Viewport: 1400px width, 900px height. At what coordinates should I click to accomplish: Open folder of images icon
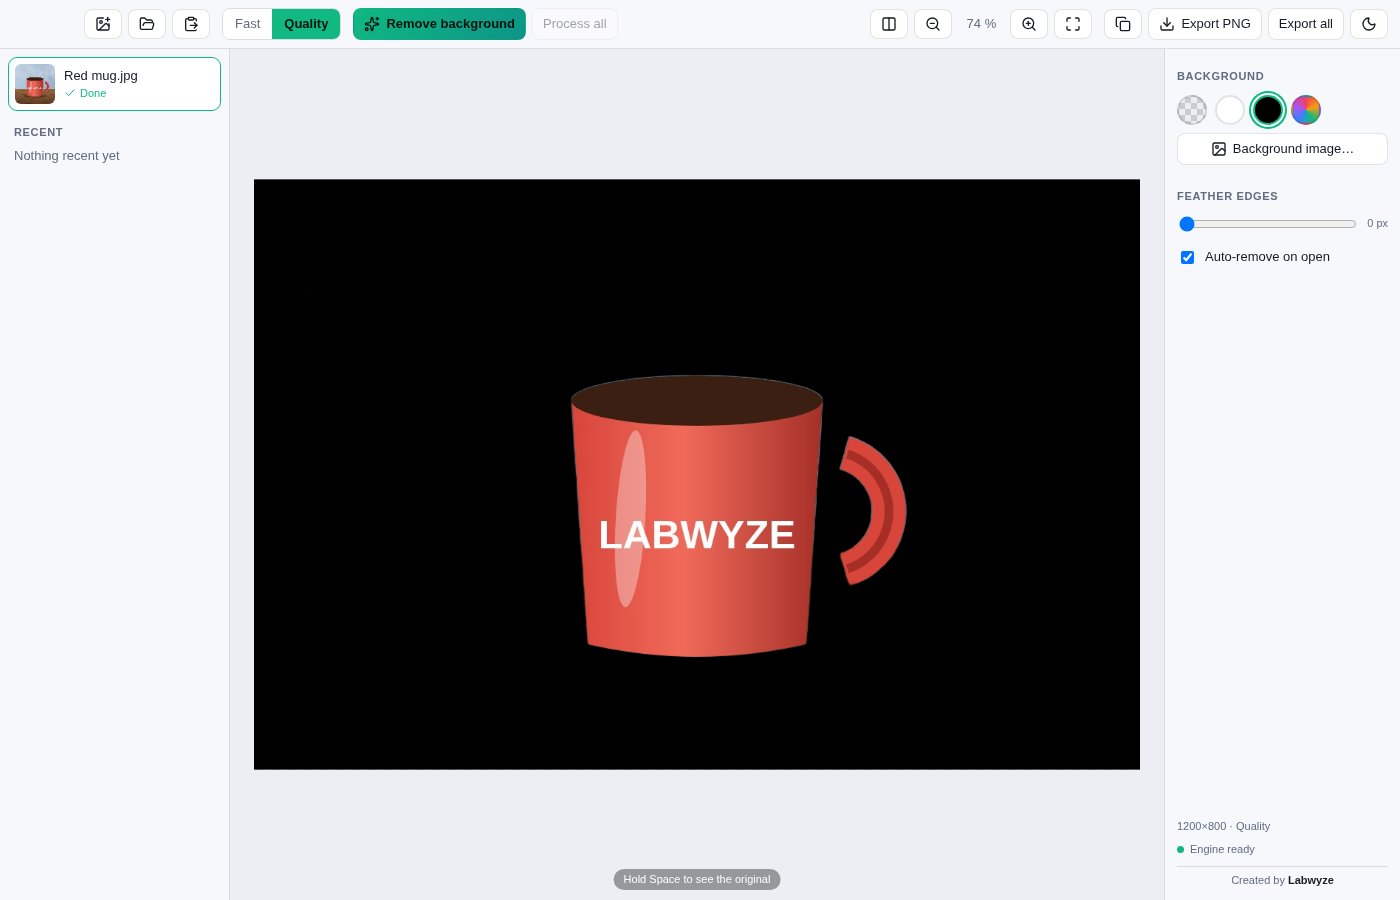[147, 24]
